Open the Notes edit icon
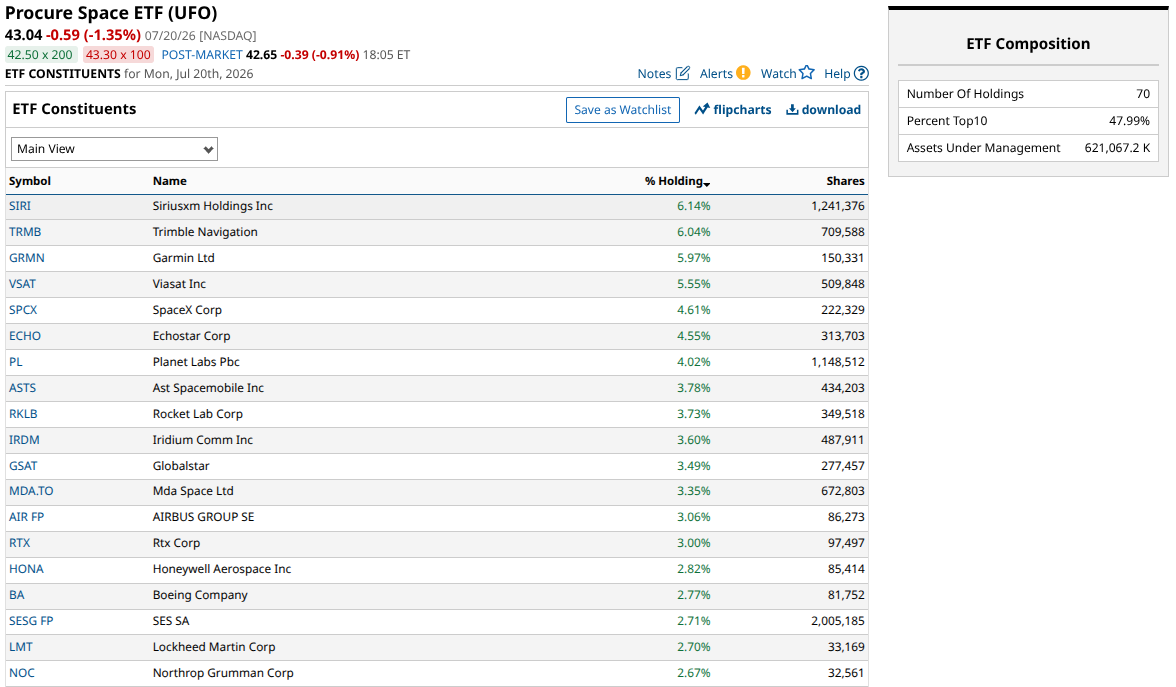The image size is (1176, 687). pyautogui.click(x=682, y=73)
